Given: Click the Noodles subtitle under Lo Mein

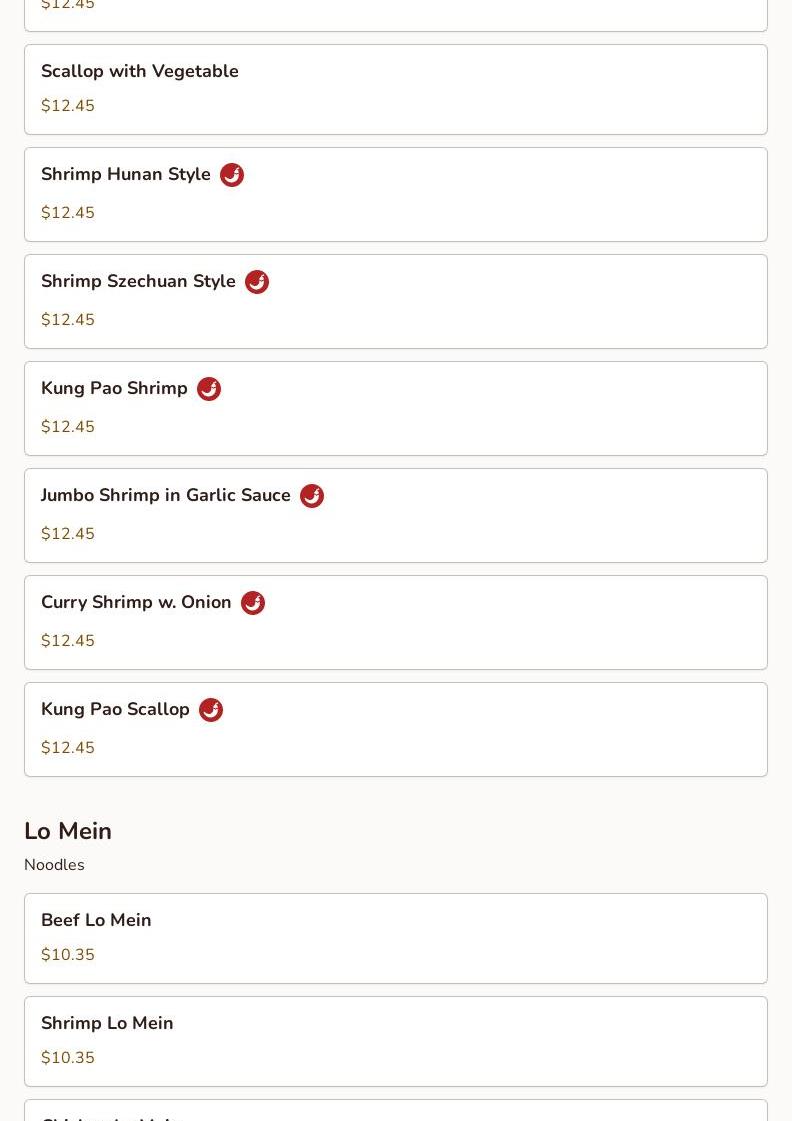Looking at the screenshot, I should [54, 865].
